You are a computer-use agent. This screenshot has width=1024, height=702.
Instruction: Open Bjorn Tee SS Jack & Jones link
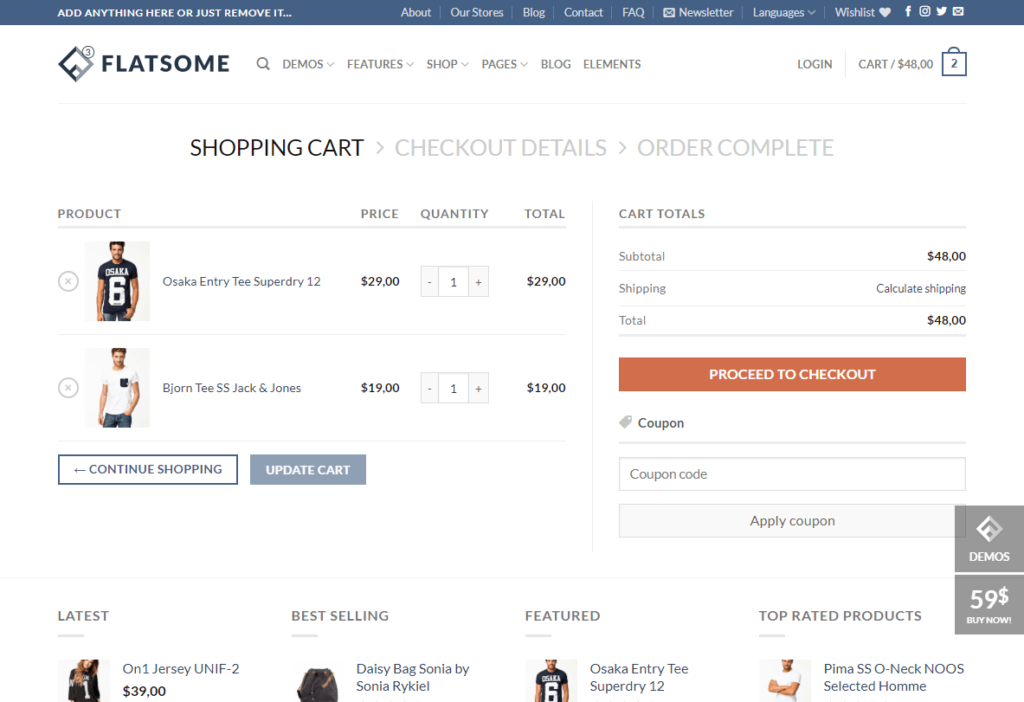[232, 388]
